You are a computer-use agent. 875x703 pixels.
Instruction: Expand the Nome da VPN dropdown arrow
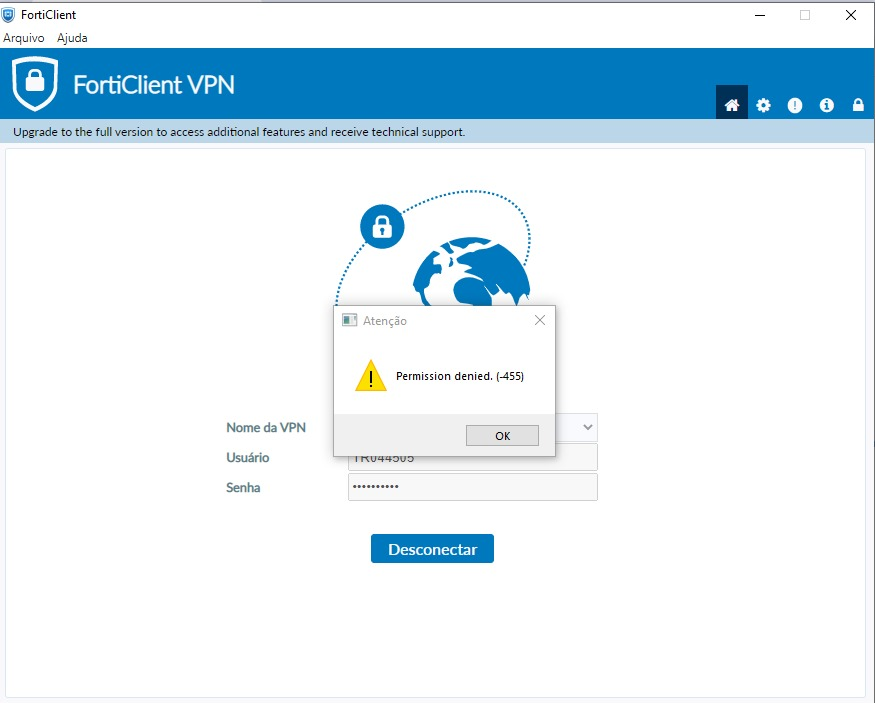point(587,427)
